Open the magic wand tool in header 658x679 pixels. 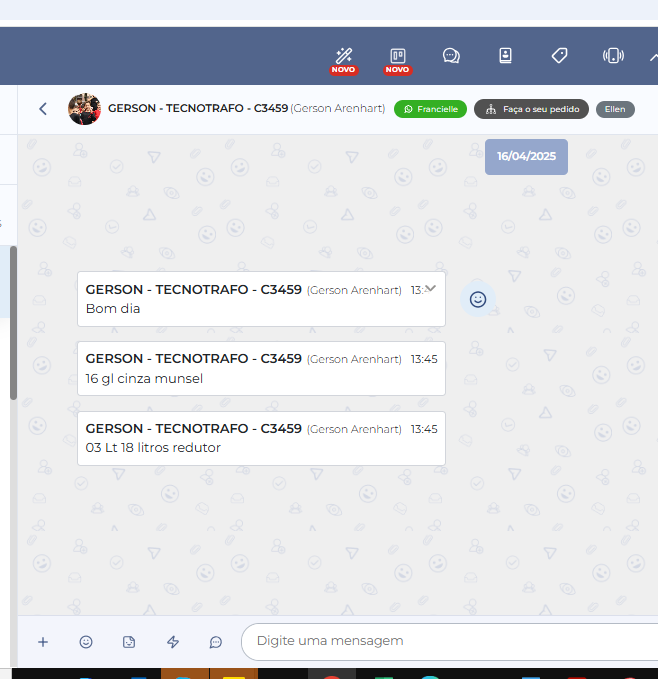pos(344,56)
